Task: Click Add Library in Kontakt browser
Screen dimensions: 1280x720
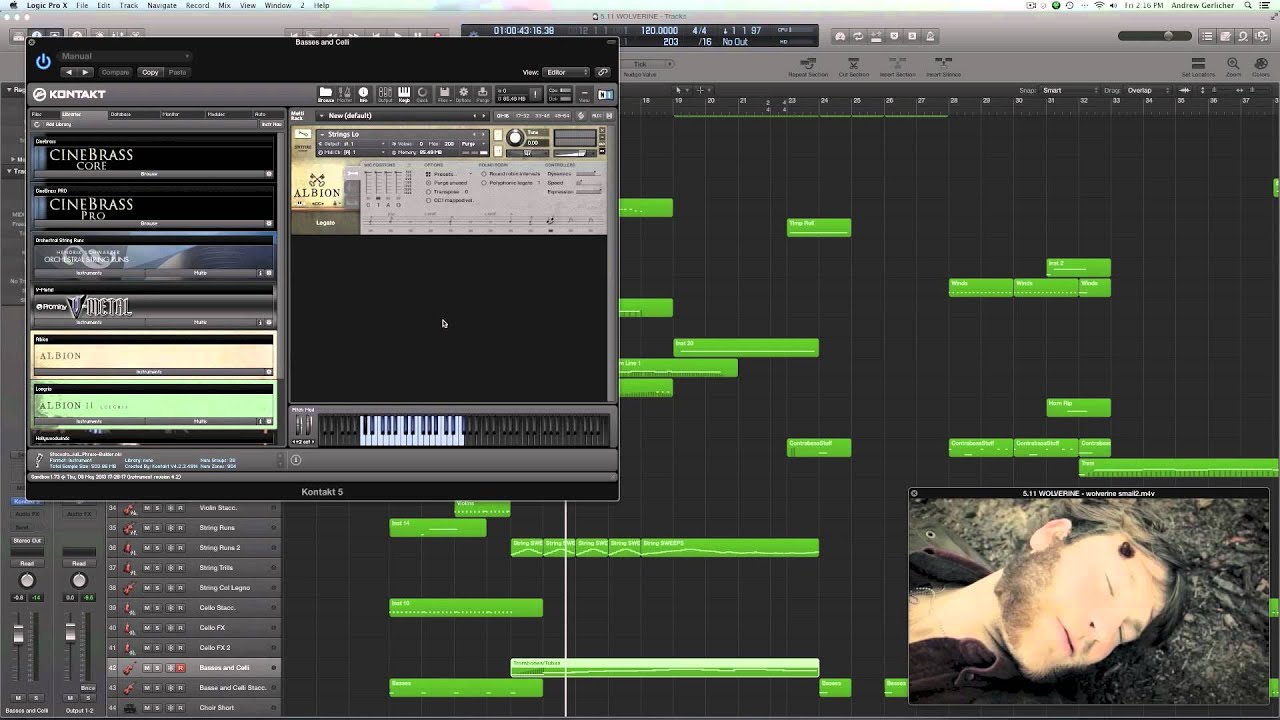Action: coord(56,124)
